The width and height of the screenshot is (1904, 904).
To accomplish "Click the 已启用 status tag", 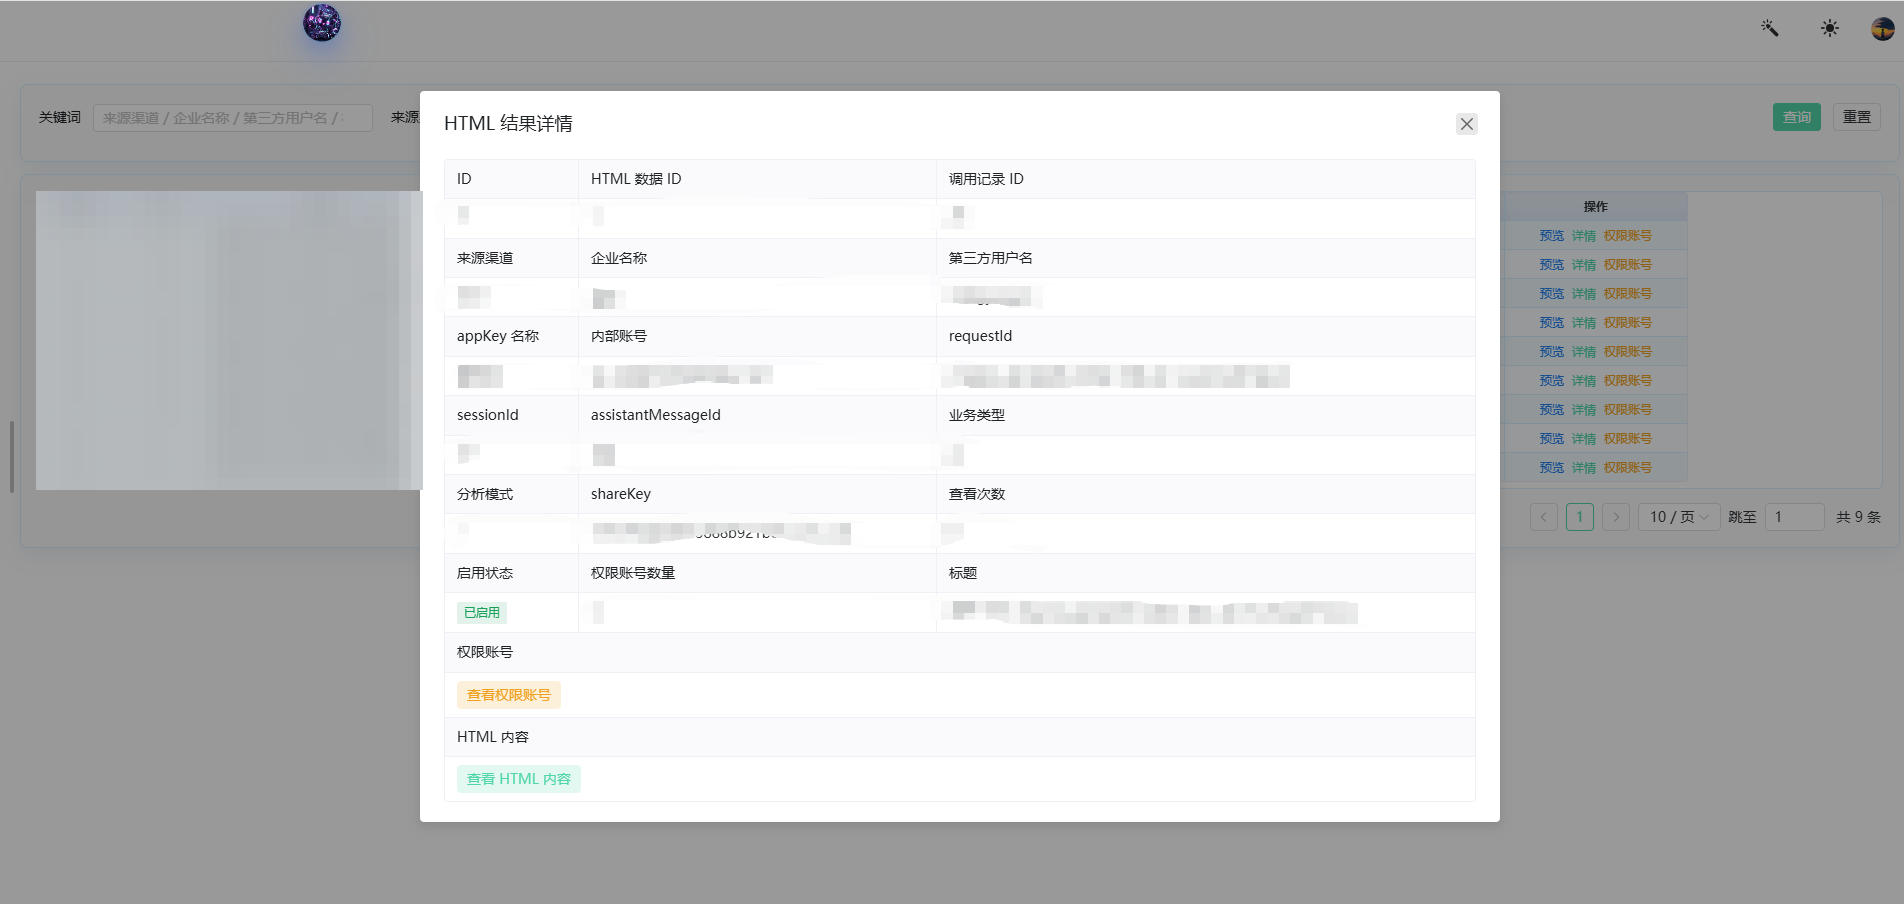I will (x=482, y=613).
